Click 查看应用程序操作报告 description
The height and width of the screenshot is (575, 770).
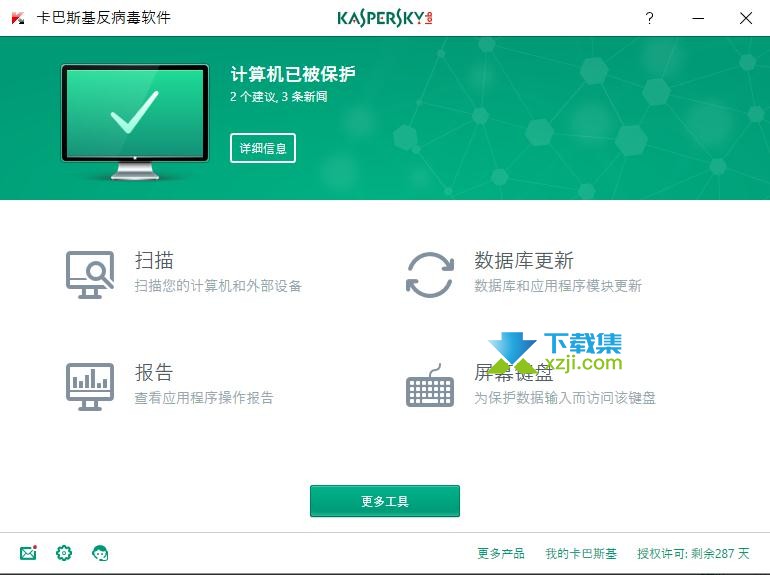click(x=204, y=398)
